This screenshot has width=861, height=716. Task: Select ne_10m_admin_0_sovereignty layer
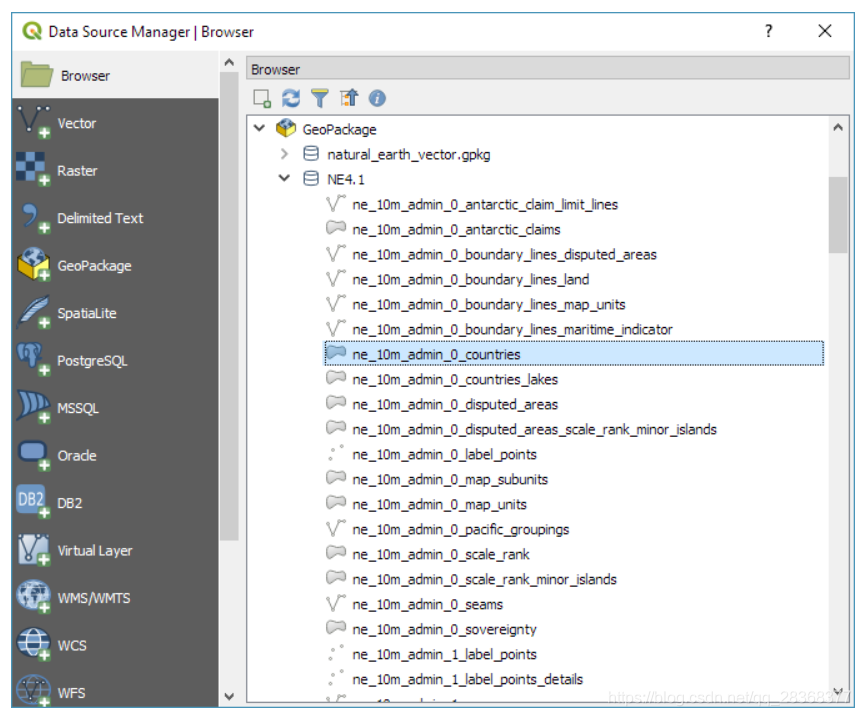(x=444, y=629)
